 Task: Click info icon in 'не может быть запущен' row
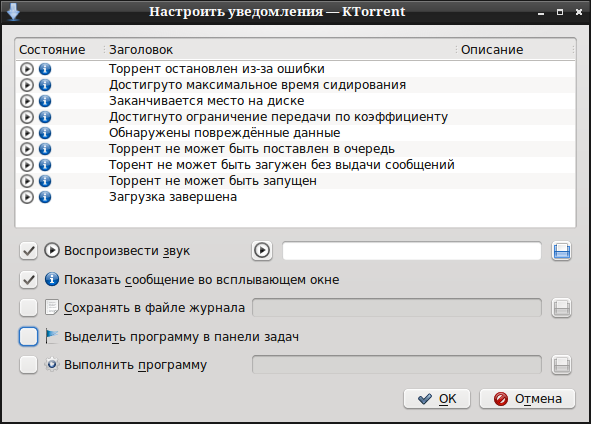click(x=45, y=181)
